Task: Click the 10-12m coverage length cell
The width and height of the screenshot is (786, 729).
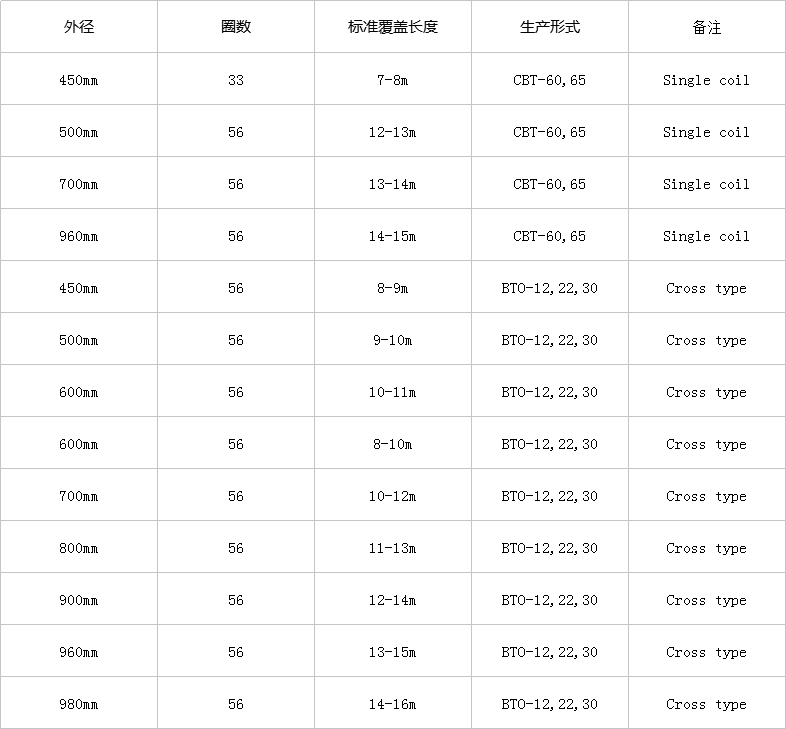Action: [392, 496]
